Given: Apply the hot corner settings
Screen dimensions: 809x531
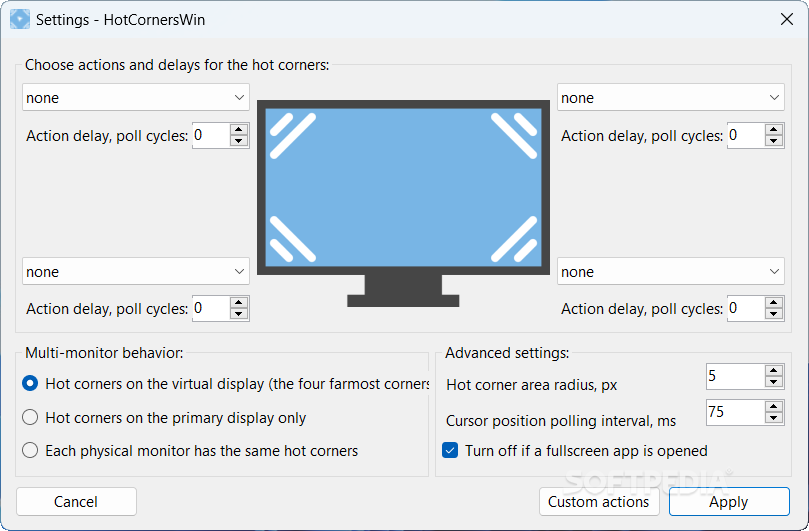Looking at the screenshot, I should [729, 502].
